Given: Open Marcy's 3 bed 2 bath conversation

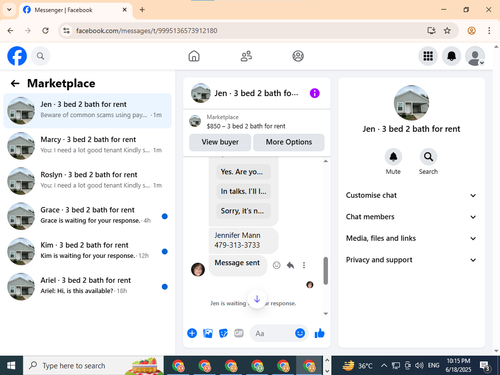Looking at the screenshot, I should coord(87,146).
